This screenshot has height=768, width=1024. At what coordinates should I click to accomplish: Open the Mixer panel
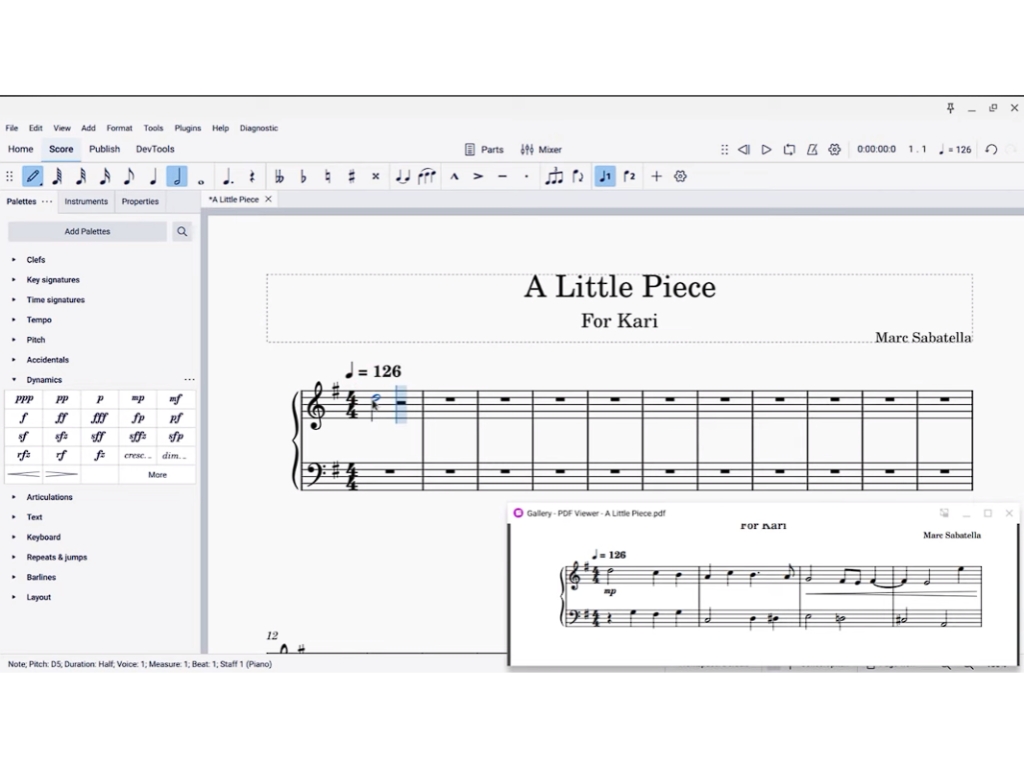541,150
